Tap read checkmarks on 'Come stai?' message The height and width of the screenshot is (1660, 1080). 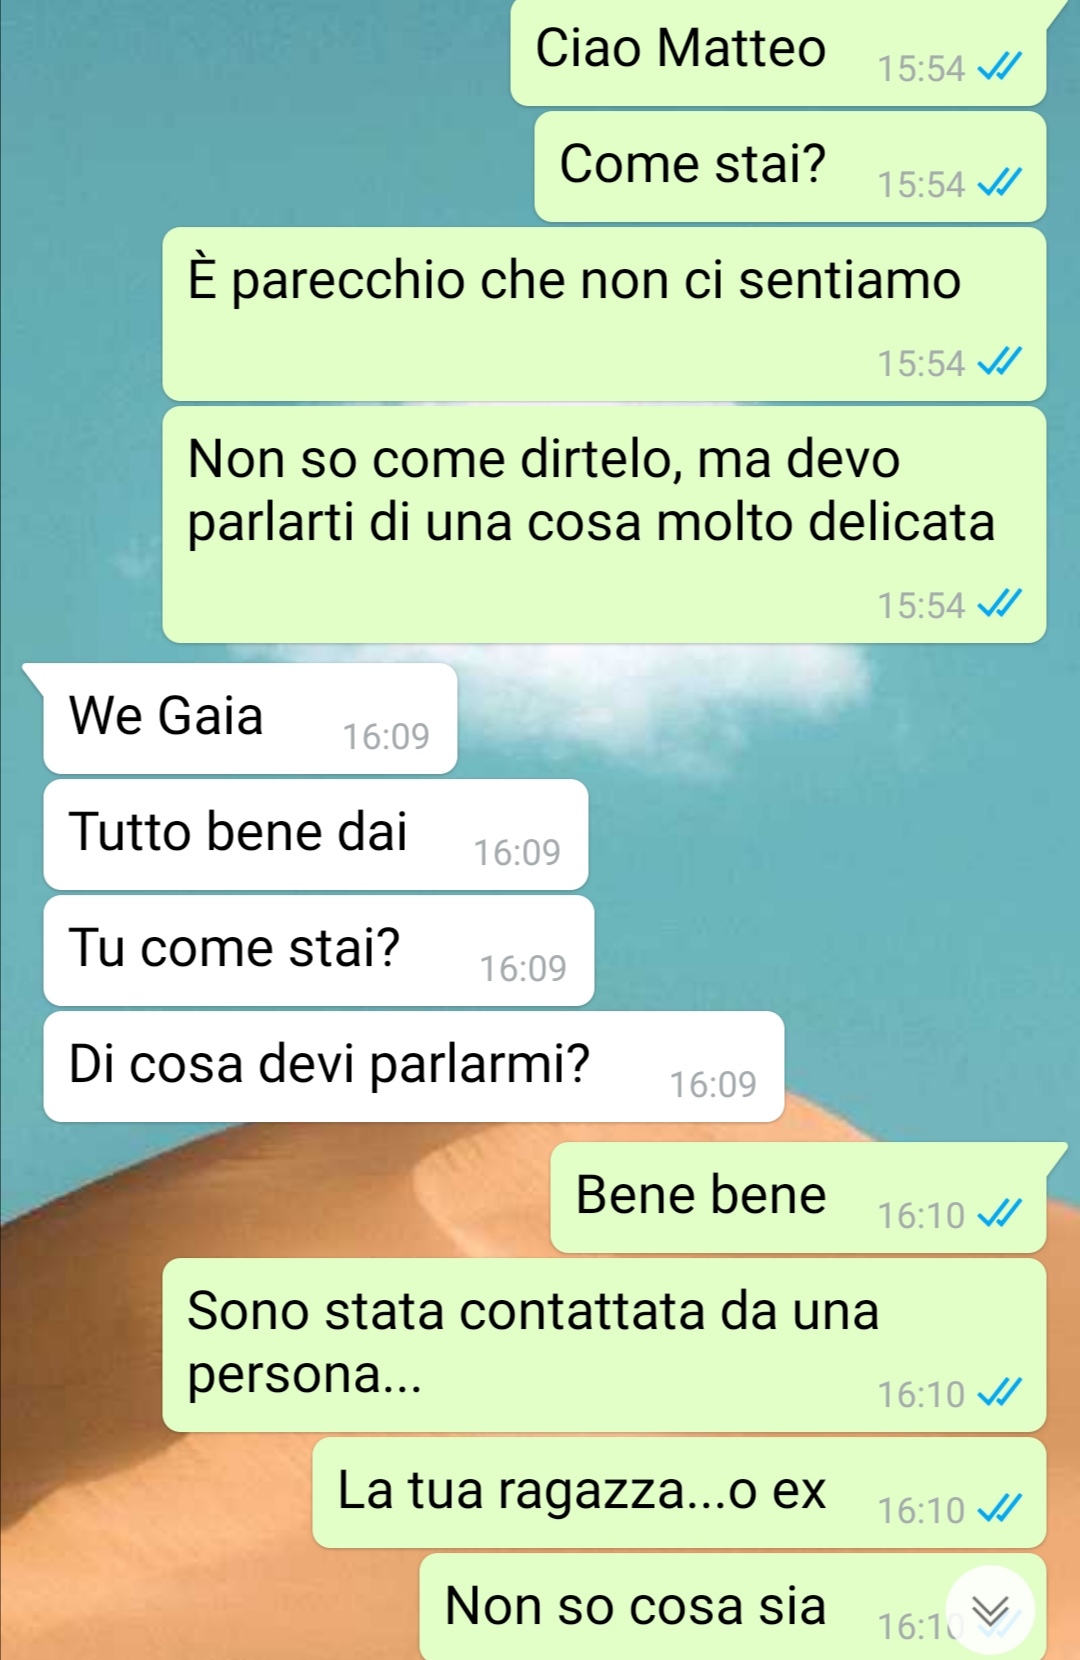(999, 184)
